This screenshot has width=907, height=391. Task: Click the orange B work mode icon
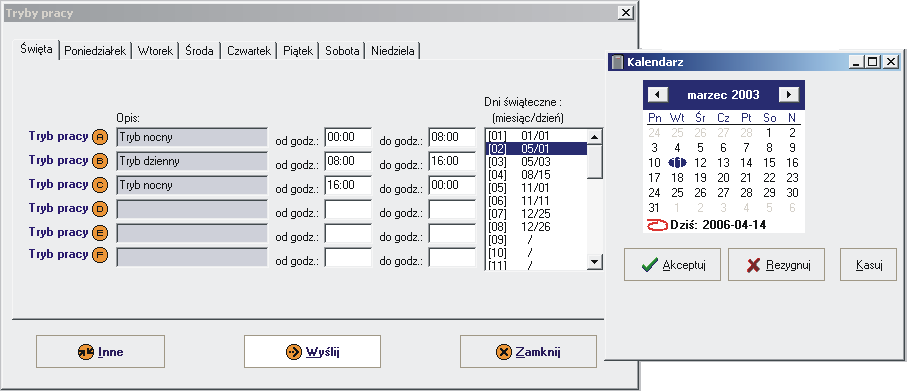click(100, 161)
